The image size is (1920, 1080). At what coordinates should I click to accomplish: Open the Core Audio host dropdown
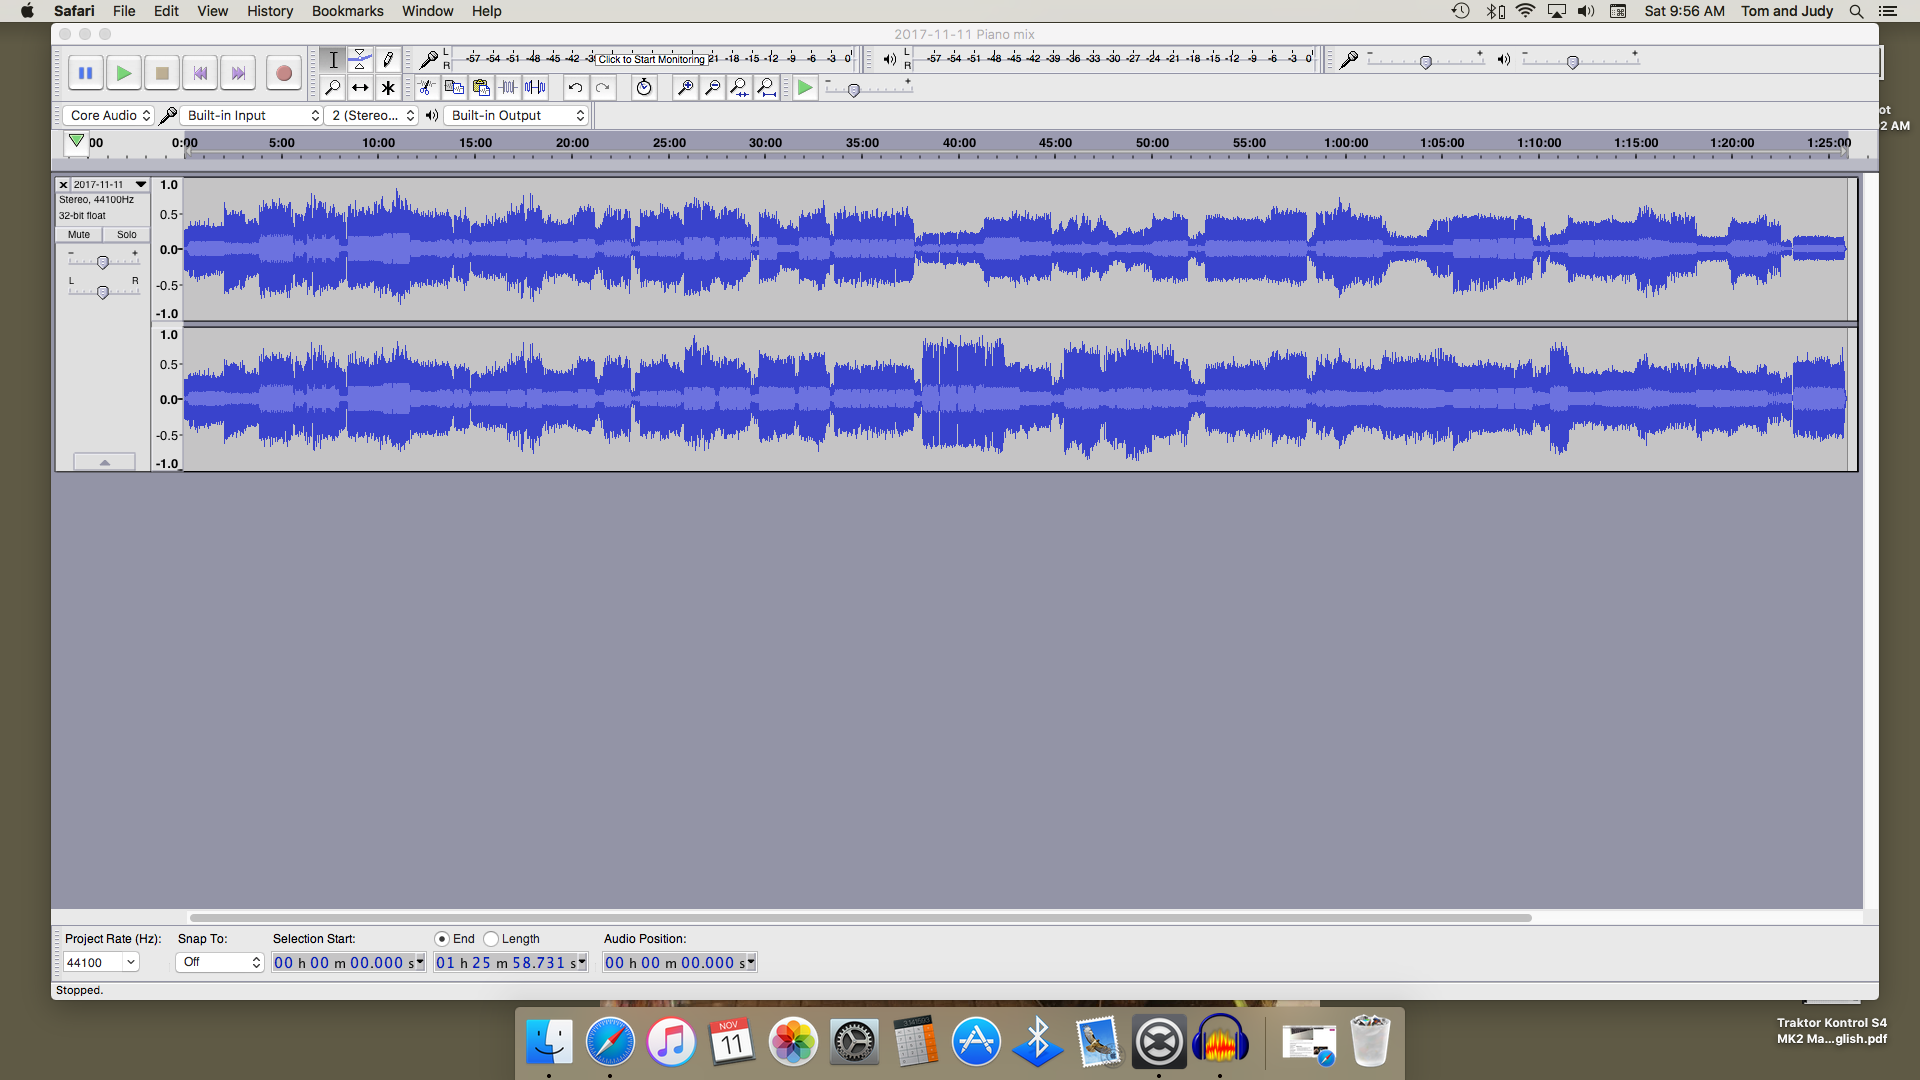(x=108, y=116)
